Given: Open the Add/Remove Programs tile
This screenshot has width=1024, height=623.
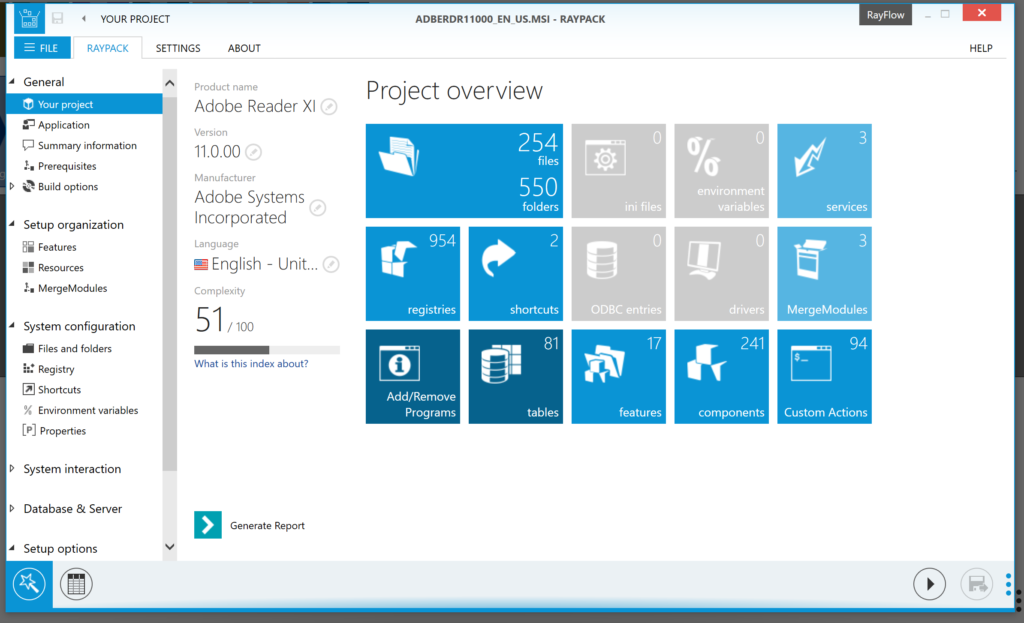Looking at the screenshot, I should pos(413,376).
